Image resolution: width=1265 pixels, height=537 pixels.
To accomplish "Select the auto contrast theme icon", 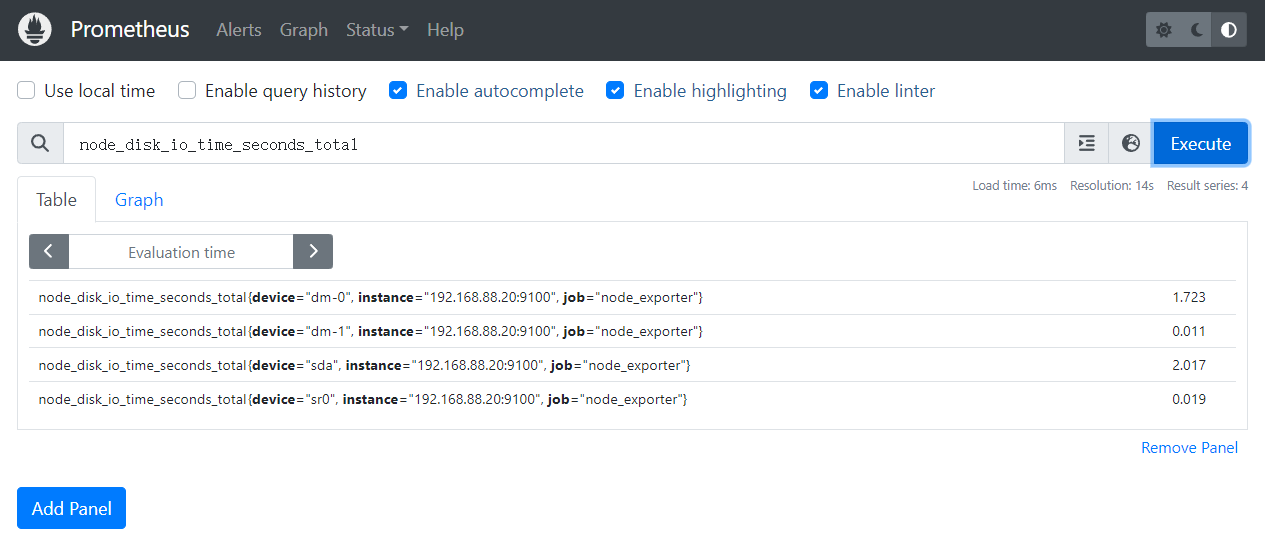I will (1229, 30).
